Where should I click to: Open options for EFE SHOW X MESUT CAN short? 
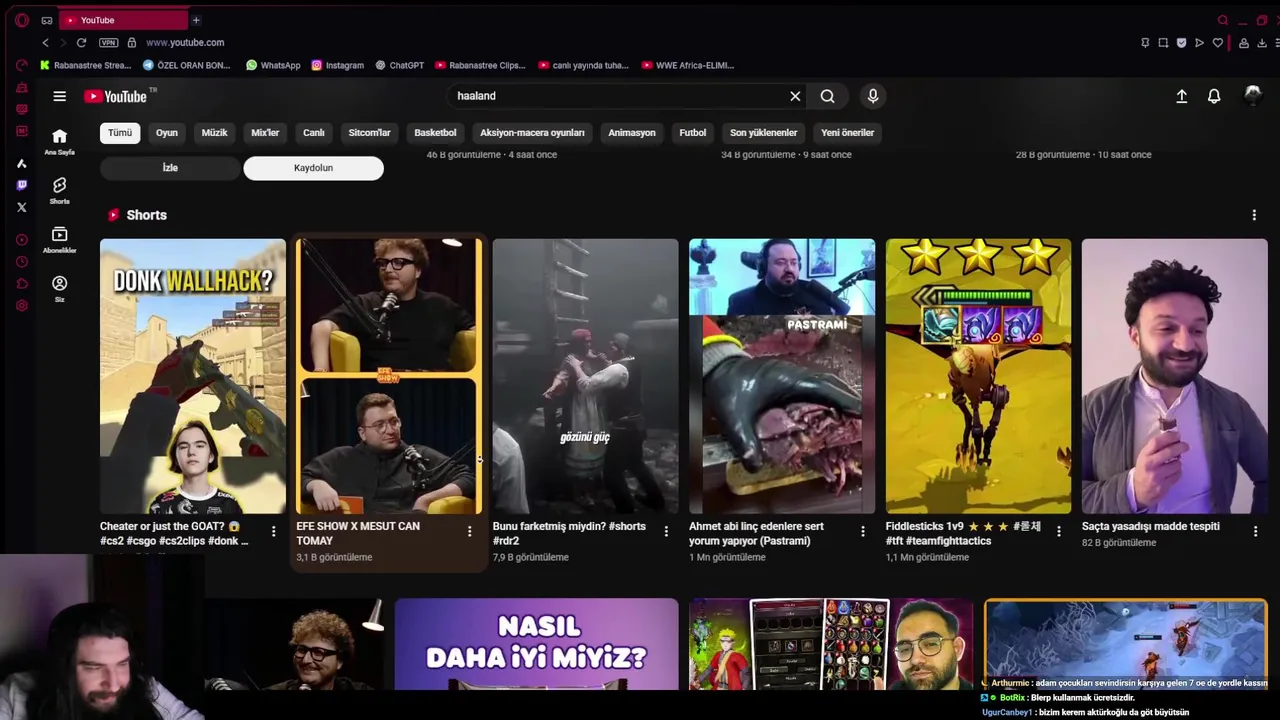pyautogui.click(x=469, y=532)
